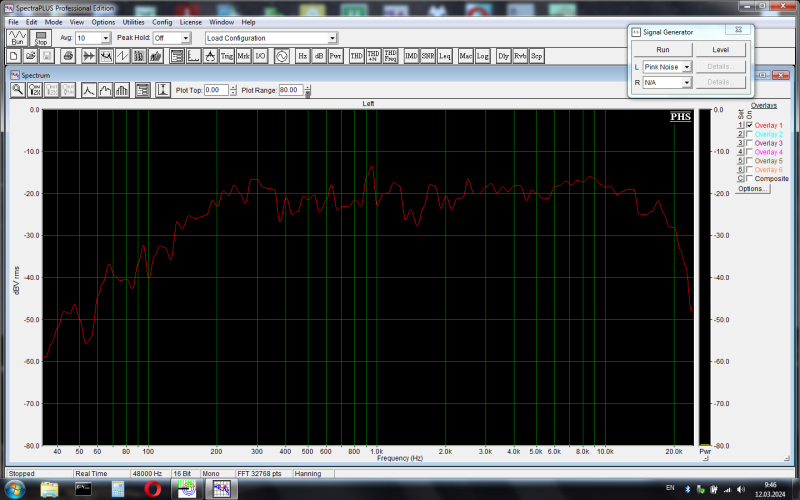Open the I/O toolbar button
Screen dimensions: 800x500
(x=260, y=56)
